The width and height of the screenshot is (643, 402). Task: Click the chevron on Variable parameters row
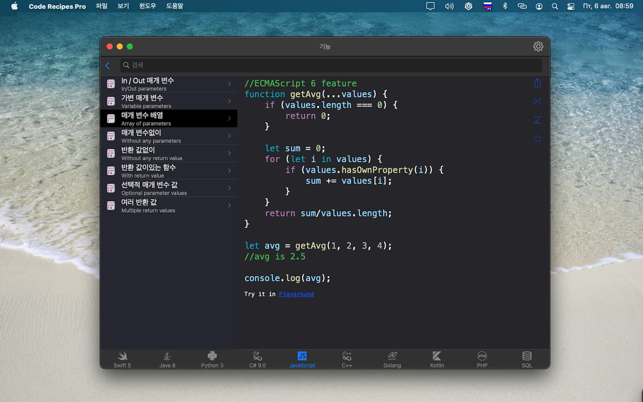point(229,101)
